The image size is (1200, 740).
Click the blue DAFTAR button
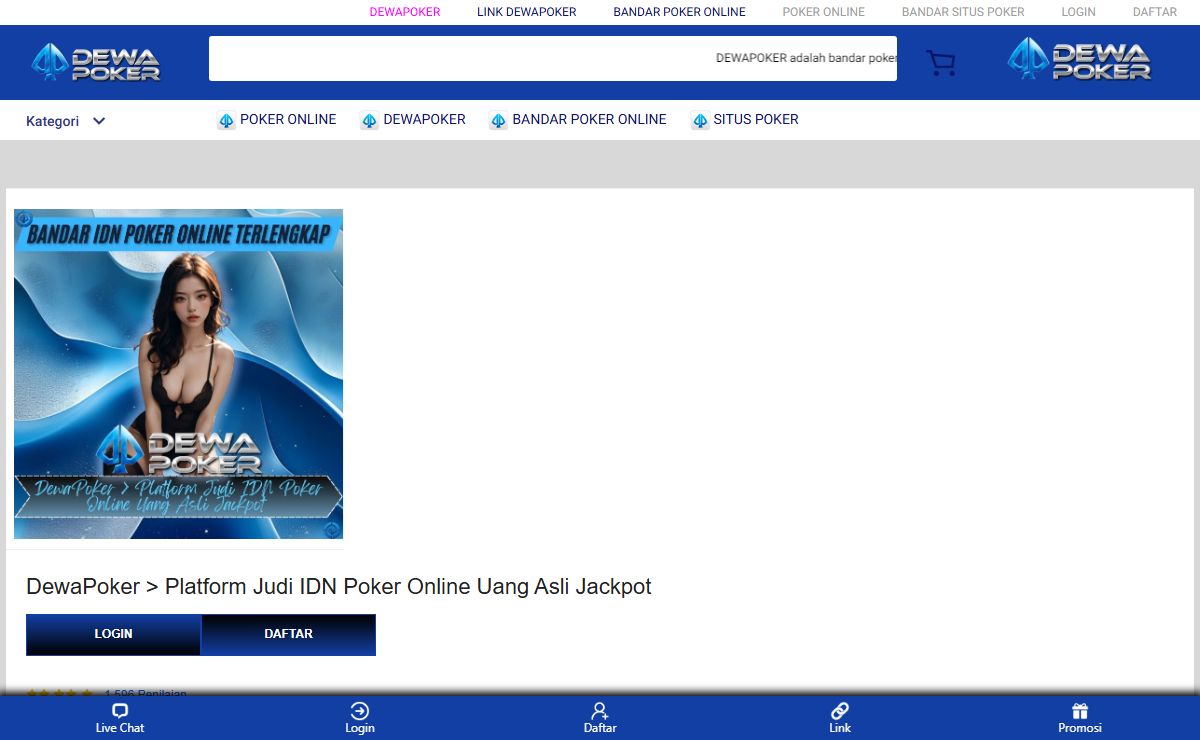point(289,635)
